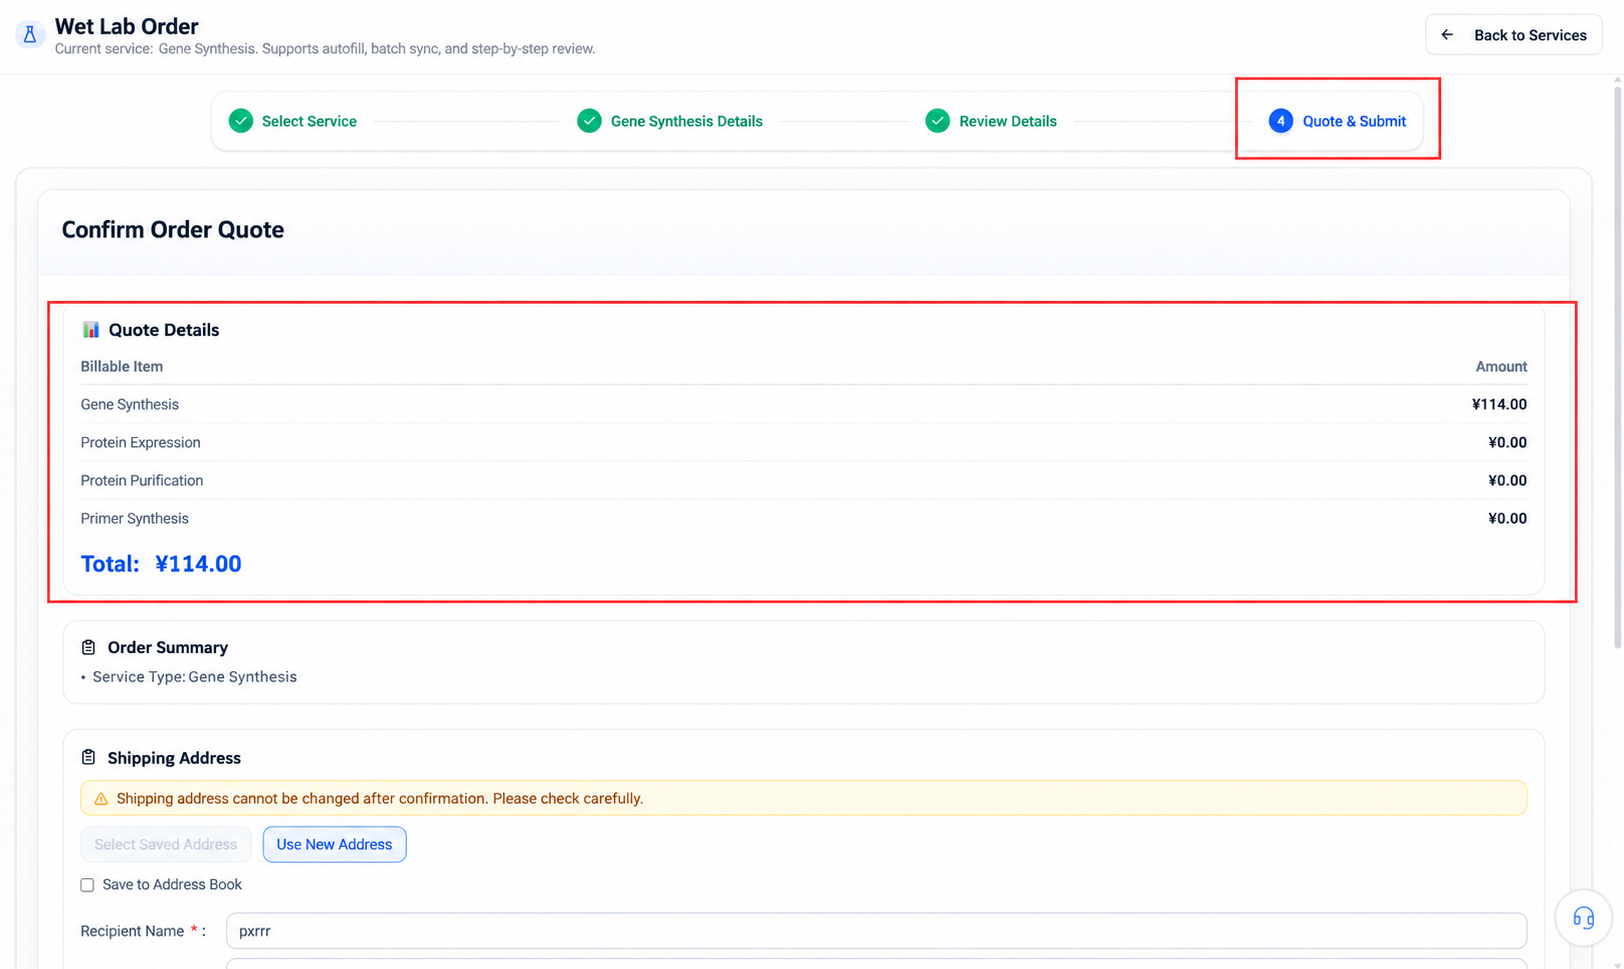This screenshot has width=1624, height=969.
Task: Focus the Recipient Name input field
Action: tap(876, 931)
